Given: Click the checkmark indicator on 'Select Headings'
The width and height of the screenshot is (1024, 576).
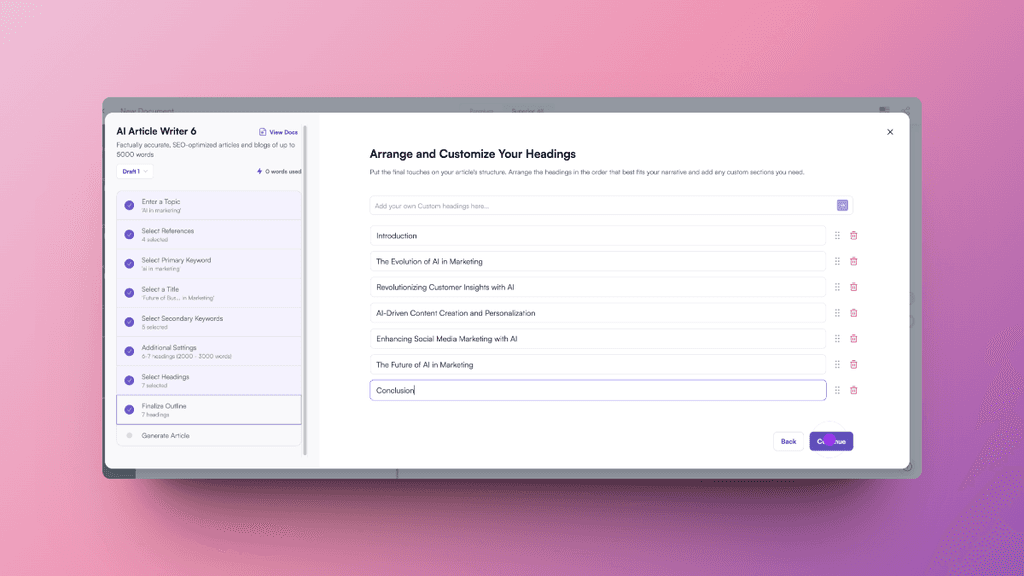Looking at the screenshot, I should (x=127, y=380).
